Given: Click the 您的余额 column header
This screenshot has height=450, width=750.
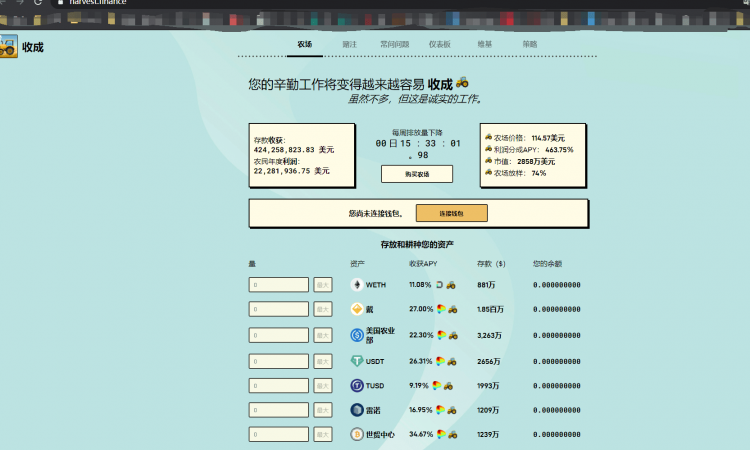Looking at the screenshot, I should pos(548,263).
